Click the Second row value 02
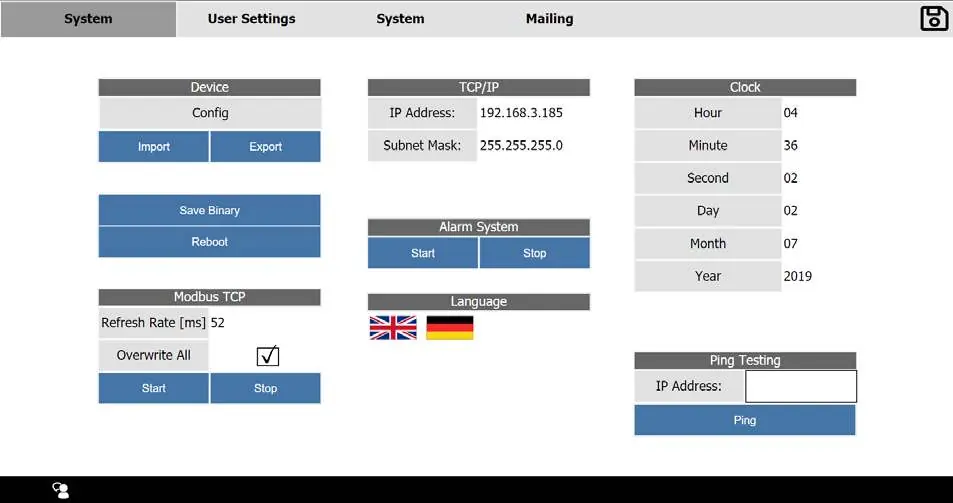The image size is (953, 503). 791,179
